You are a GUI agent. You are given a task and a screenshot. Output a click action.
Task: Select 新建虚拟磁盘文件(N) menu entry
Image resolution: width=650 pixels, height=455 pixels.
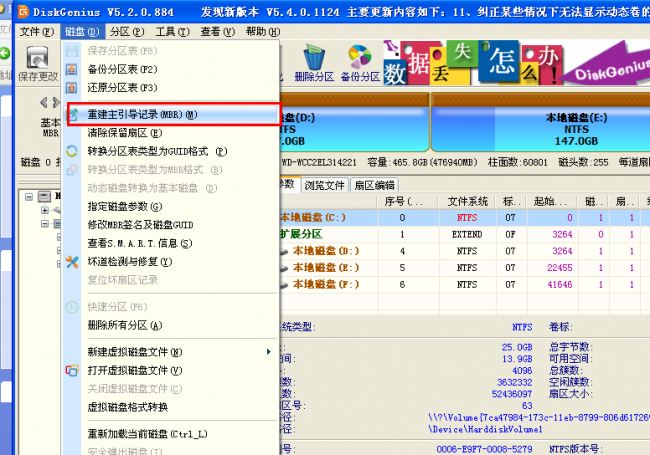[171, 352]
